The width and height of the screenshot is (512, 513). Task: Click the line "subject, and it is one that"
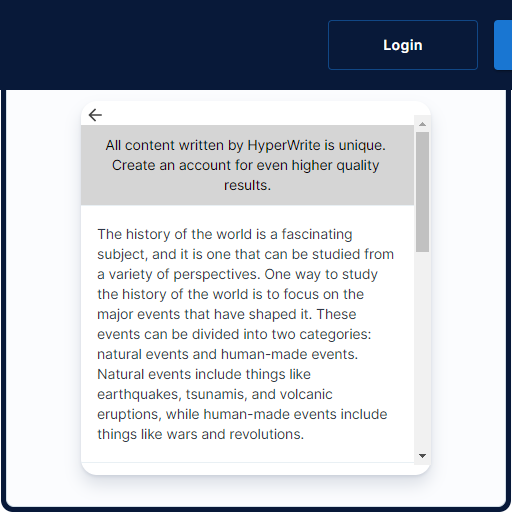180,254
